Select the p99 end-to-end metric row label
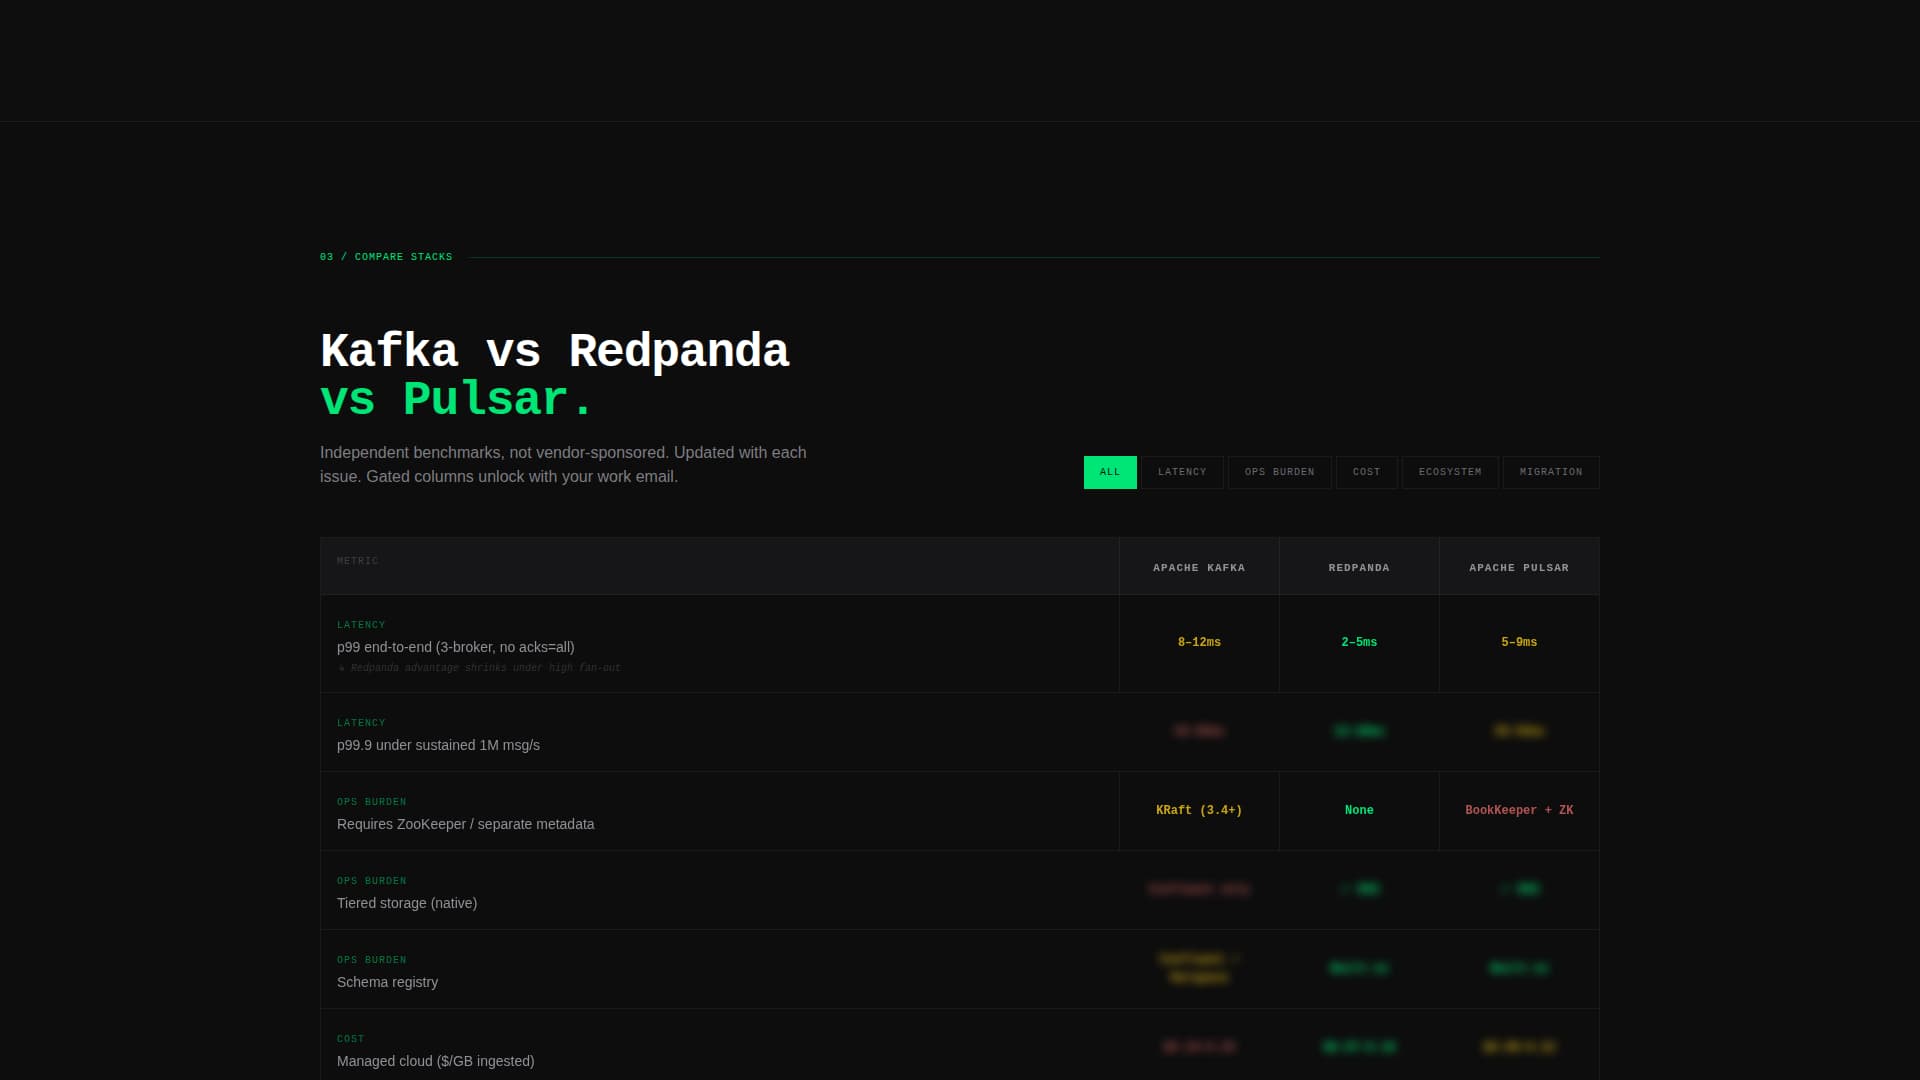The height and width of the screenshot is (1080, 1920). click(x=456, y=647)
